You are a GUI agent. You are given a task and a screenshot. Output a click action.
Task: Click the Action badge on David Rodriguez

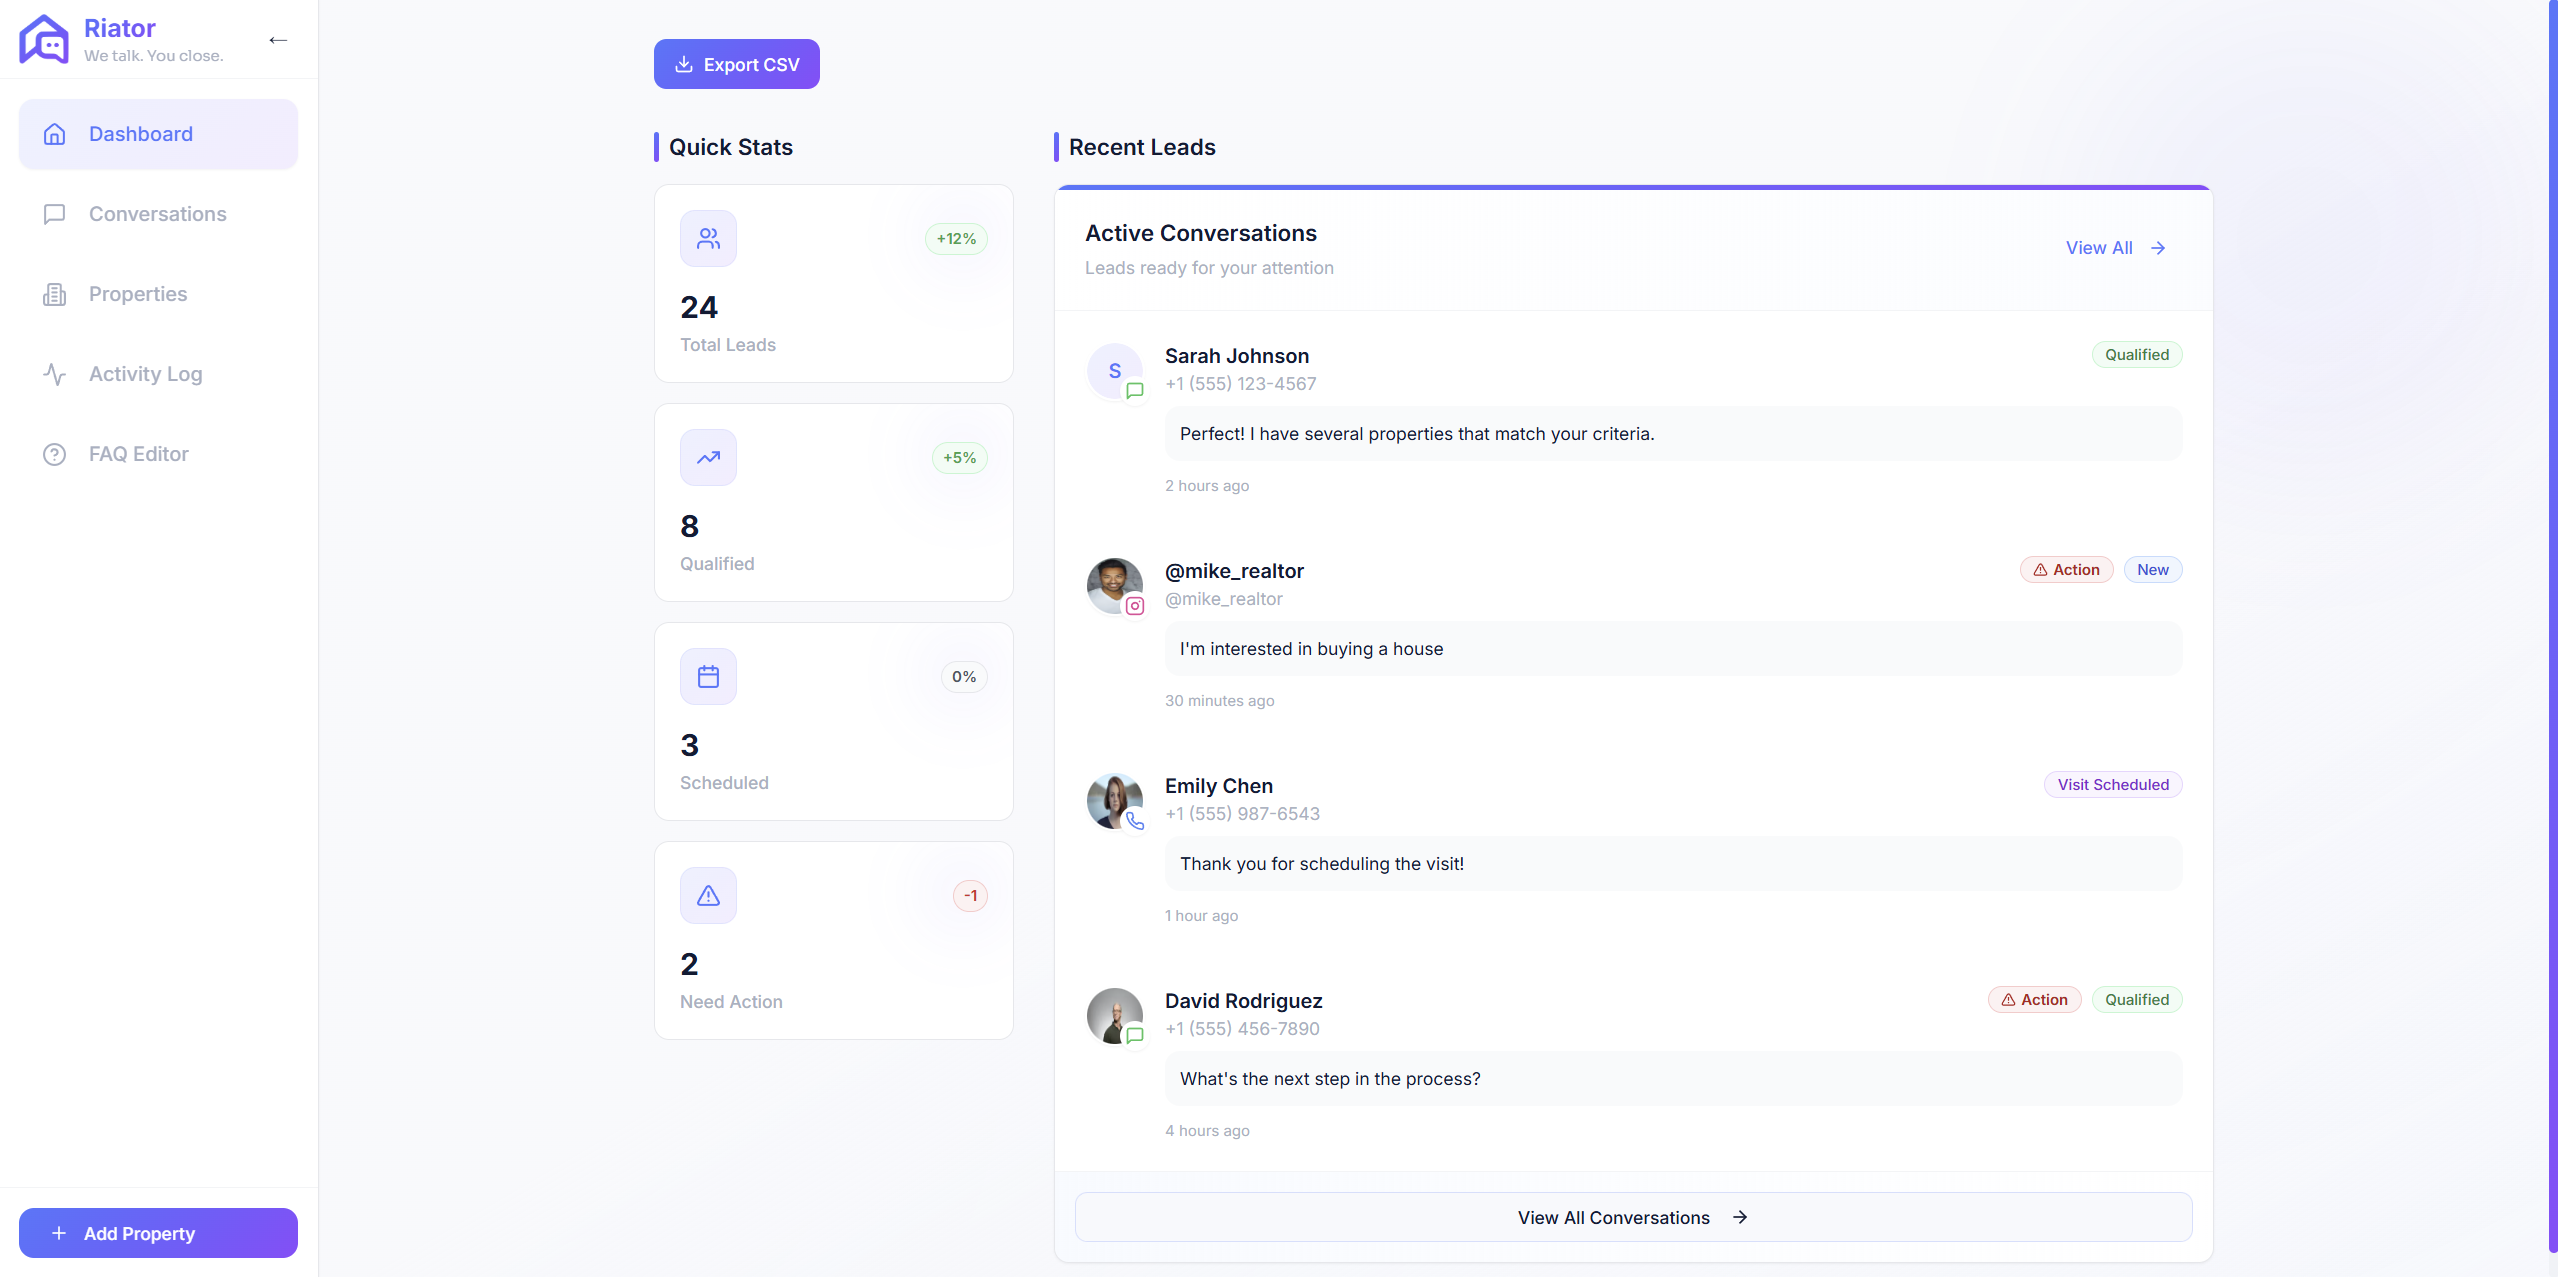[2034, 1000]
